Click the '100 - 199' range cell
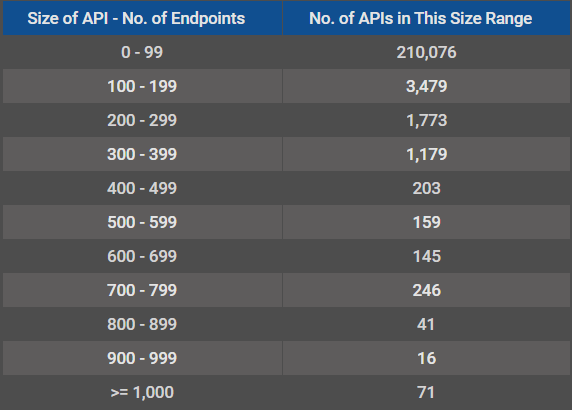Screen dimensions: 572x410 pos(142,86)
